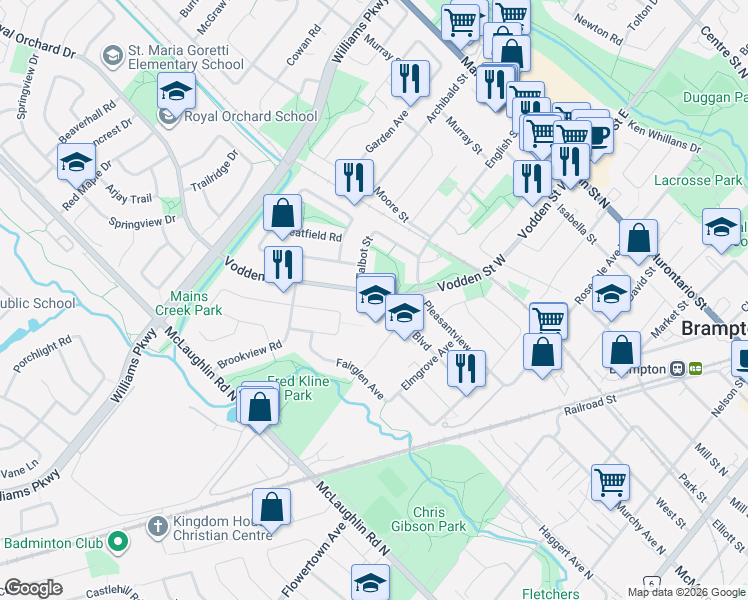Click the restaurant marker near Moore St
The width and height of the screenshot is (748, 600).
pos(354,181)
